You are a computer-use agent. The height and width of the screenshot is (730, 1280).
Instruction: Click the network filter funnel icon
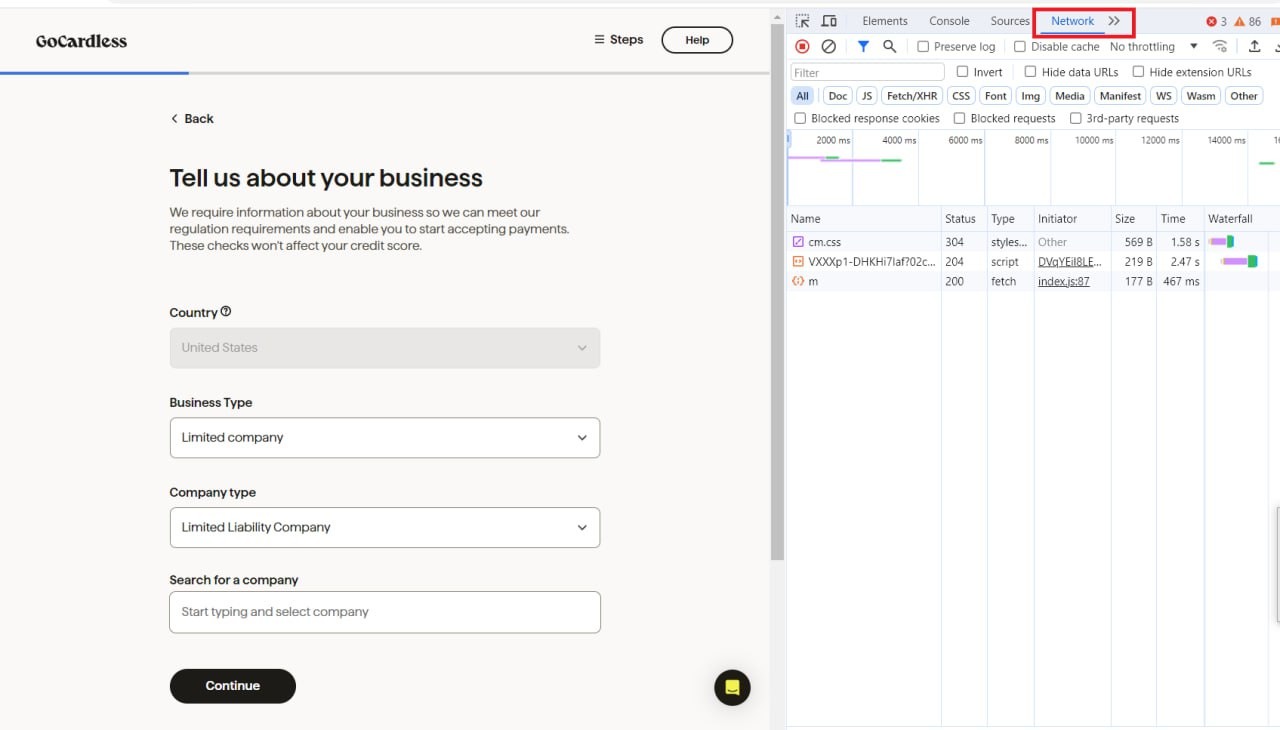[863, 46]
